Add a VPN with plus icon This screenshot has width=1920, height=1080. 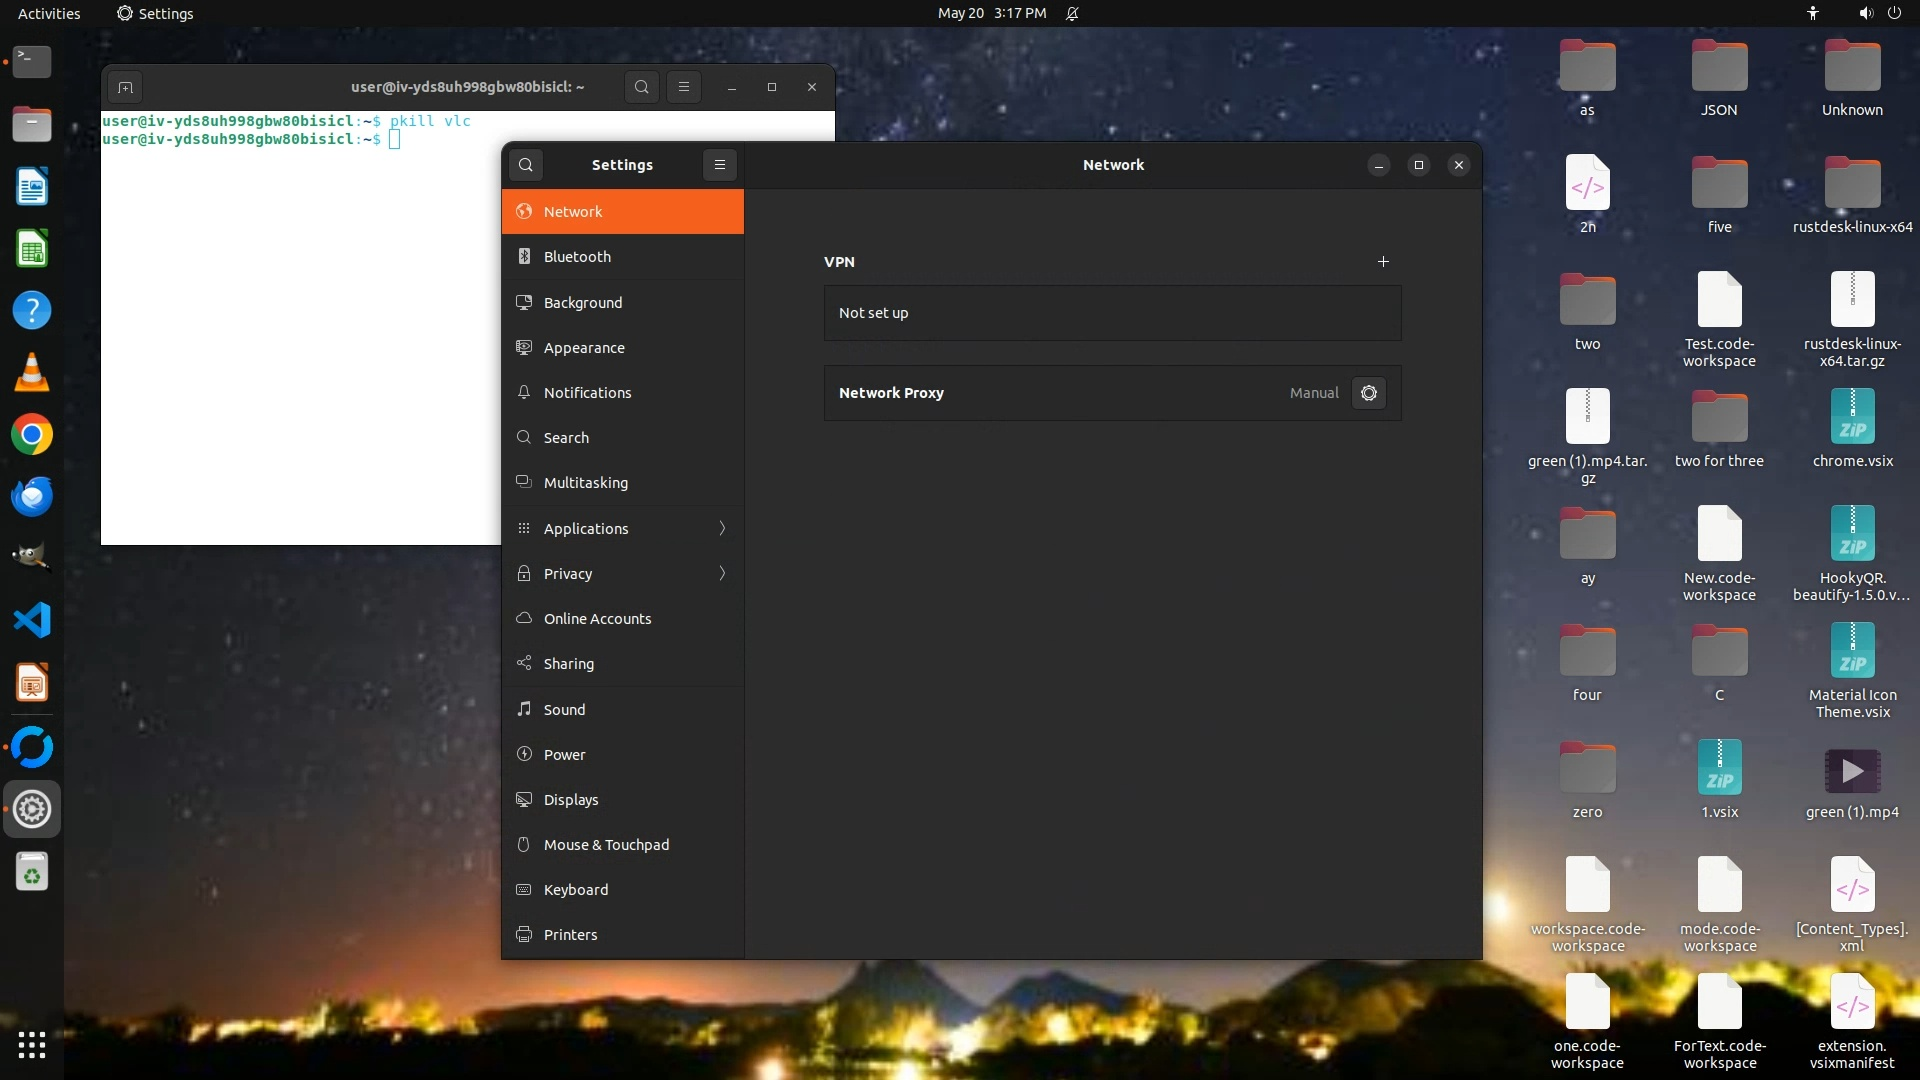point(1383,262)
